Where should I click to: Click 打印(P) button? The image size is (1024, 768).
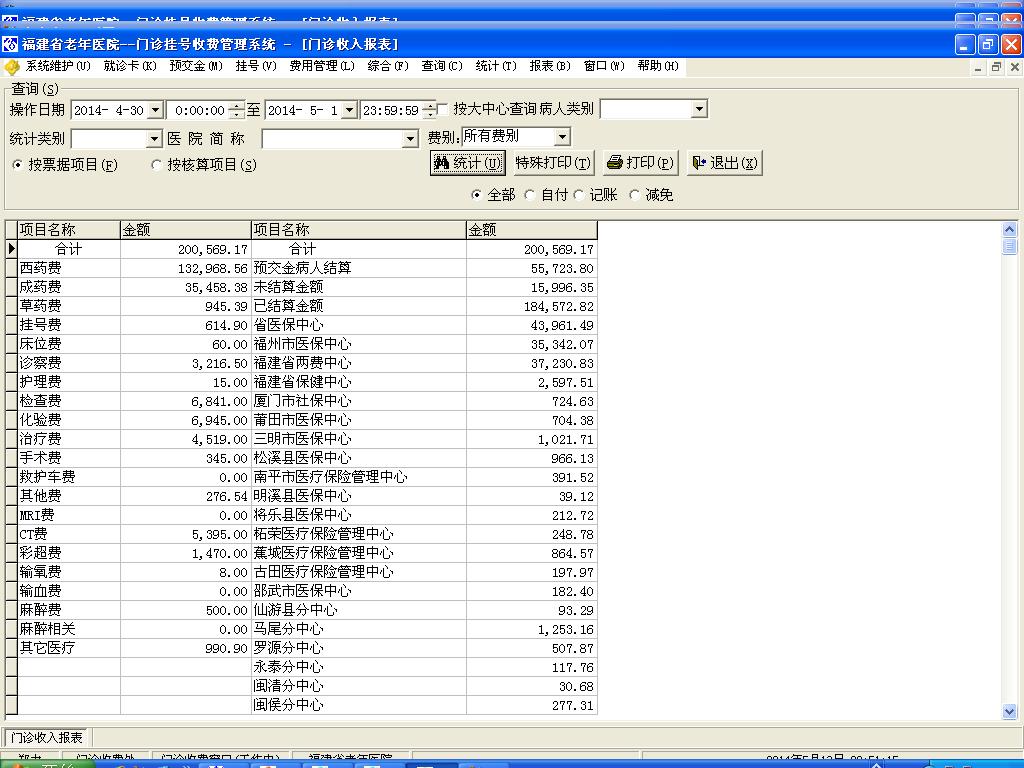[x=639, y=163]
